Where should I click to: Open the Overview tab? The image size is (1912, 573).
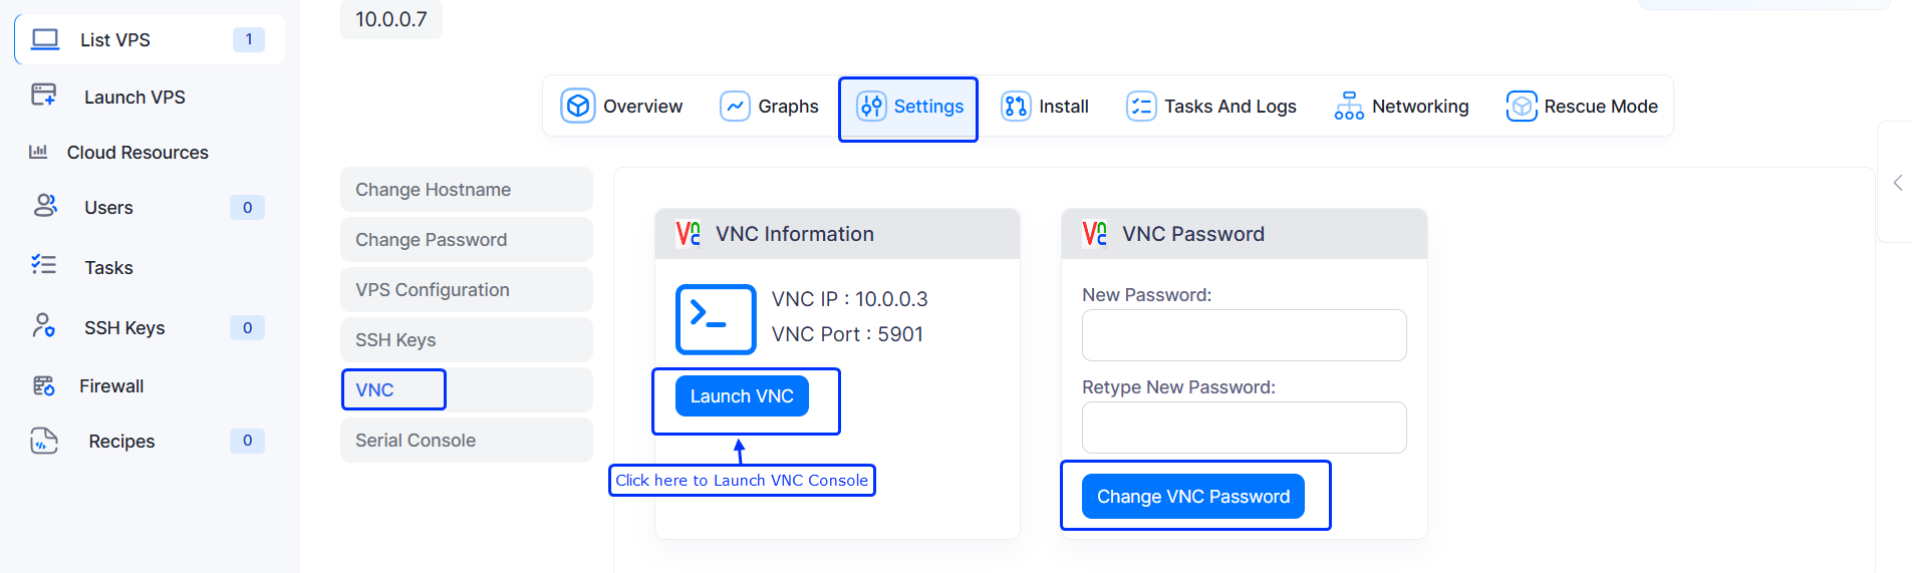(622, 106)
